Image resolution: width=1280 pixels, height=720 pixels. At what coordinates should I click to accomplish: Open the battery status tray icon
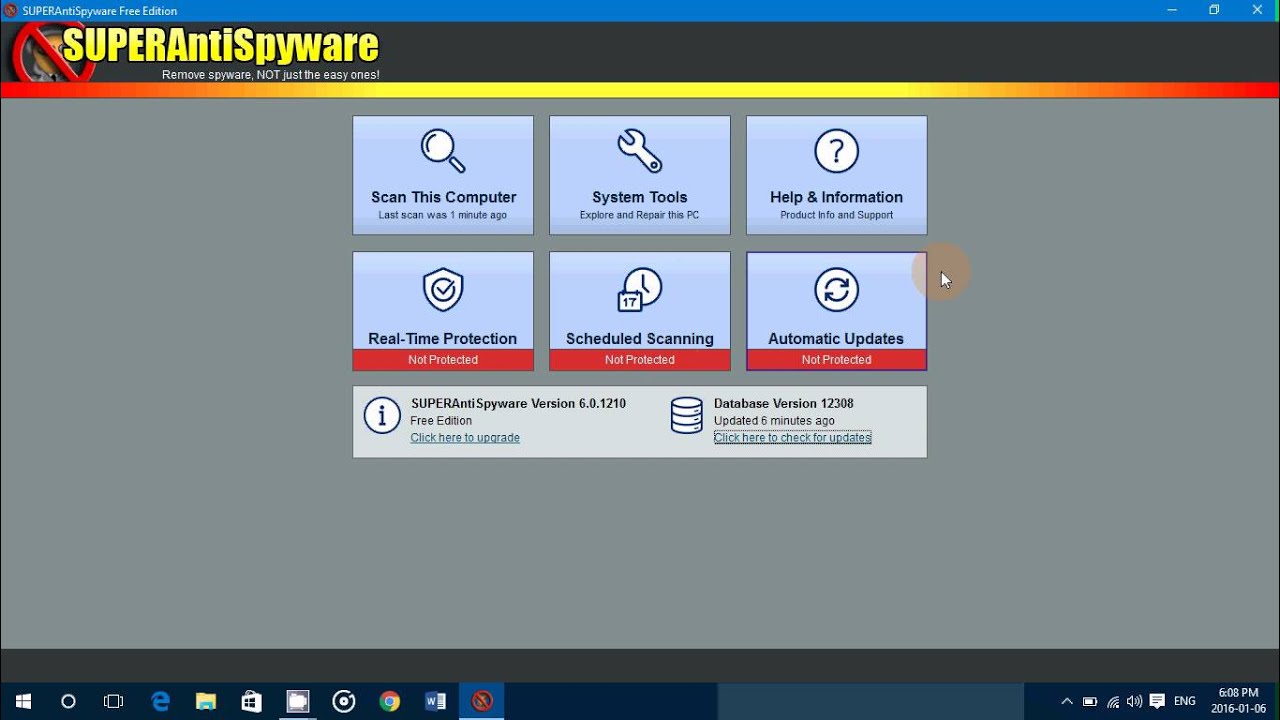click(1090, 702)
